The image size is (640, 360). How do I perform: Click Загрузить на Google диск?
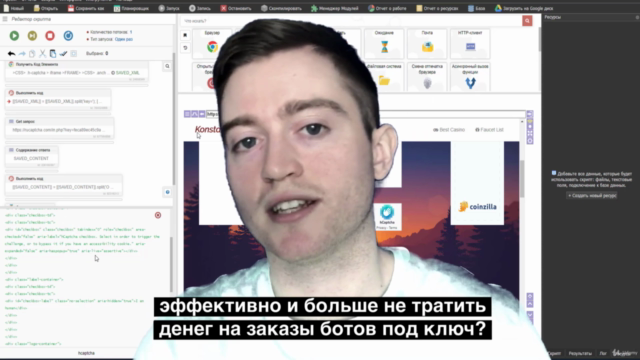(x=524, y=8)
